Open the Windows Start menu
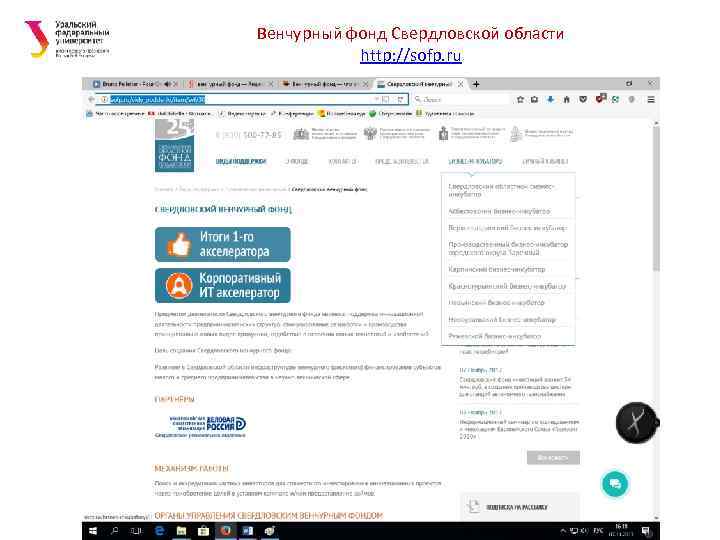The image size is (720, 540). (93, 531)
